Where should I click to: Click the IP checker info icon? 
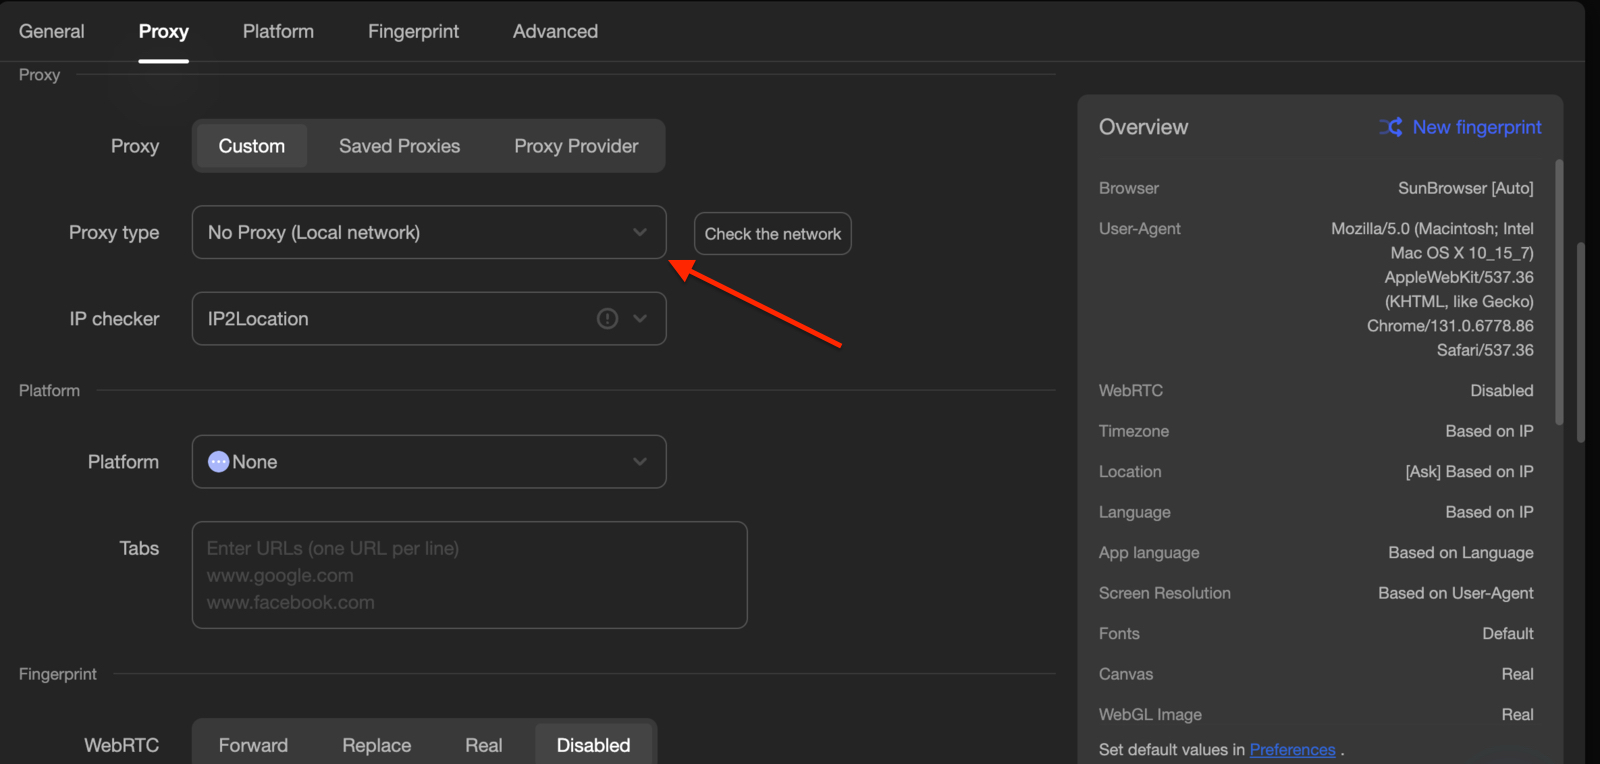607,319
